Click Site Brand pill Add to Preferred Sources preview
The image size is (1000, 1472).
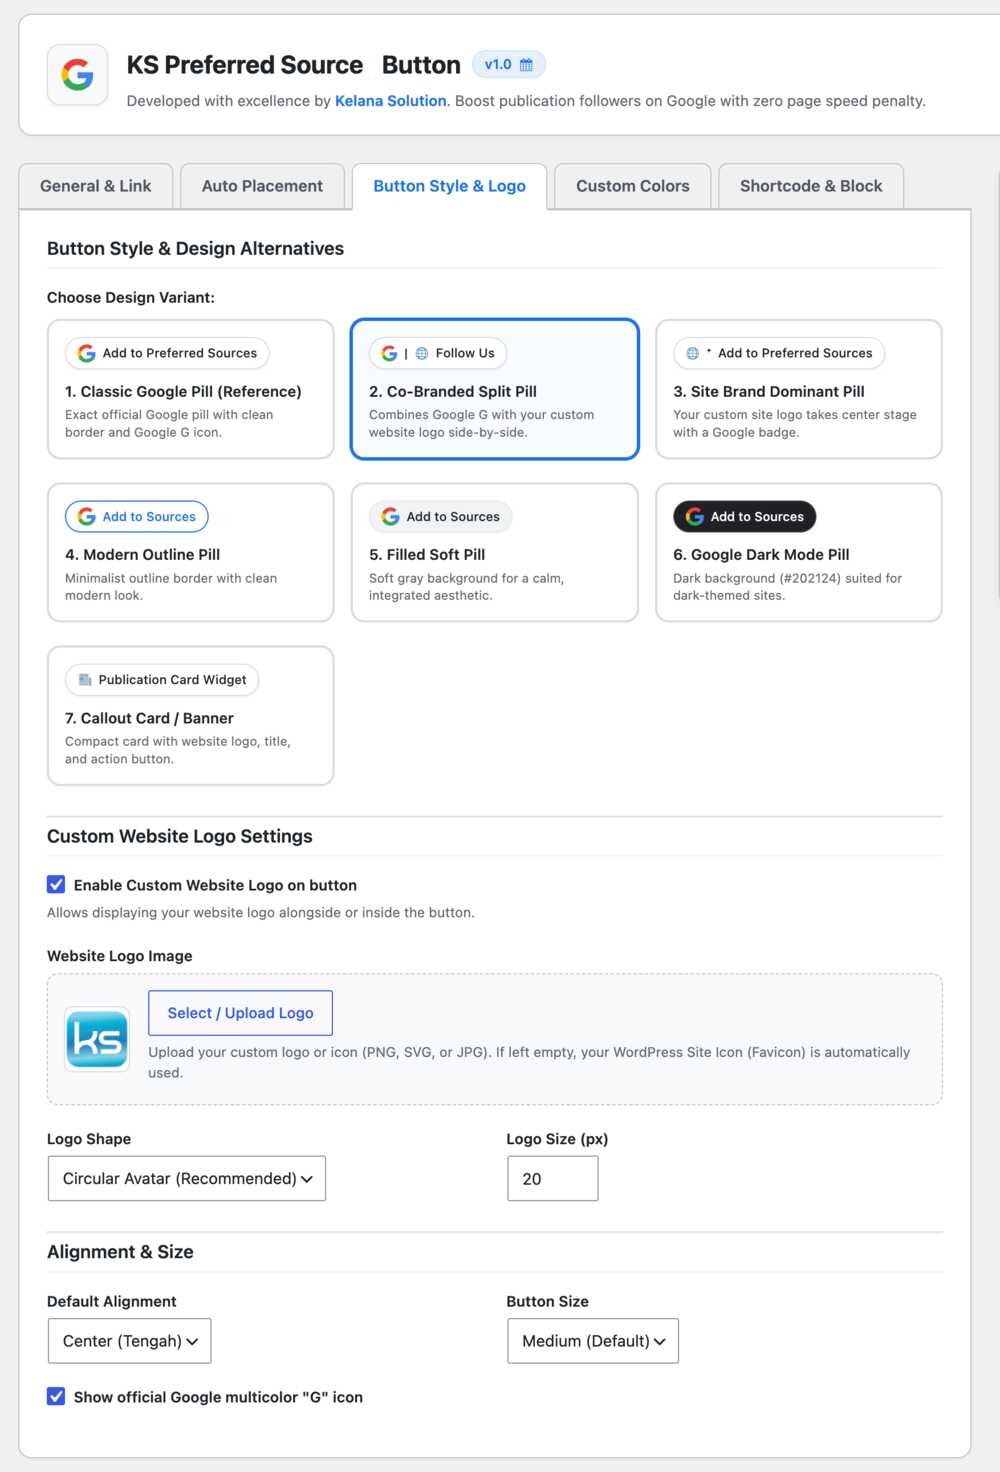pyautogui.click(x=779, y=353)
